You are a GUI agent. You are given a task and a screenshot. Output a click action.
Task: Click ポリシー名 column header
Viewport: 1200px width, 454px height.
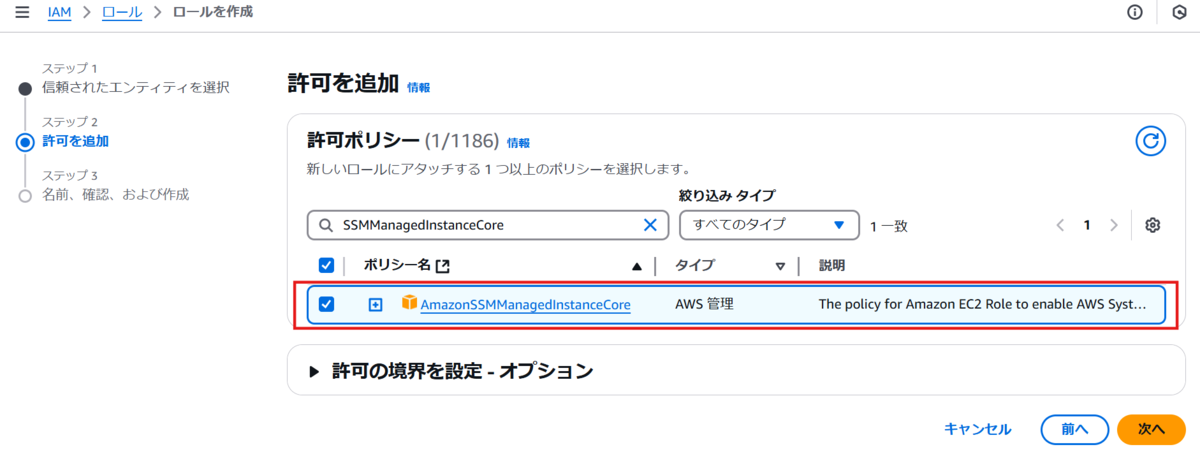point(397,265)
